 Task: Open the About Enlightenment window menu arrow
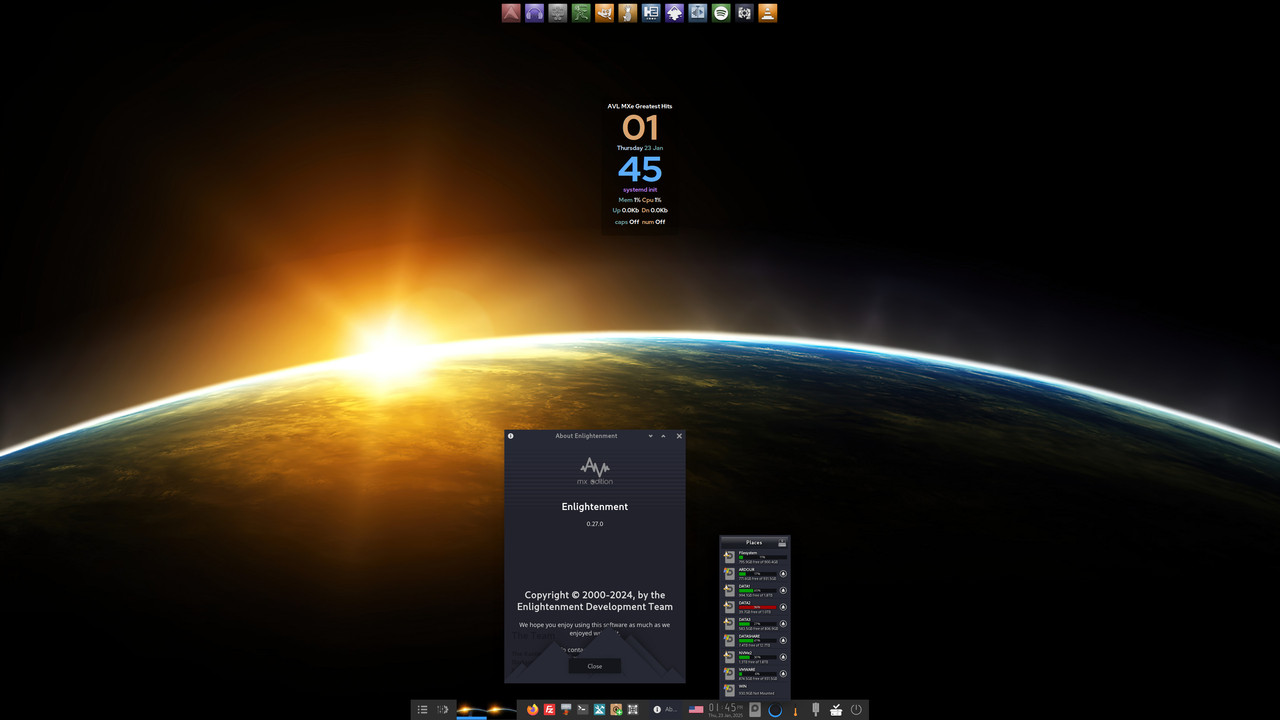(650, 436)
